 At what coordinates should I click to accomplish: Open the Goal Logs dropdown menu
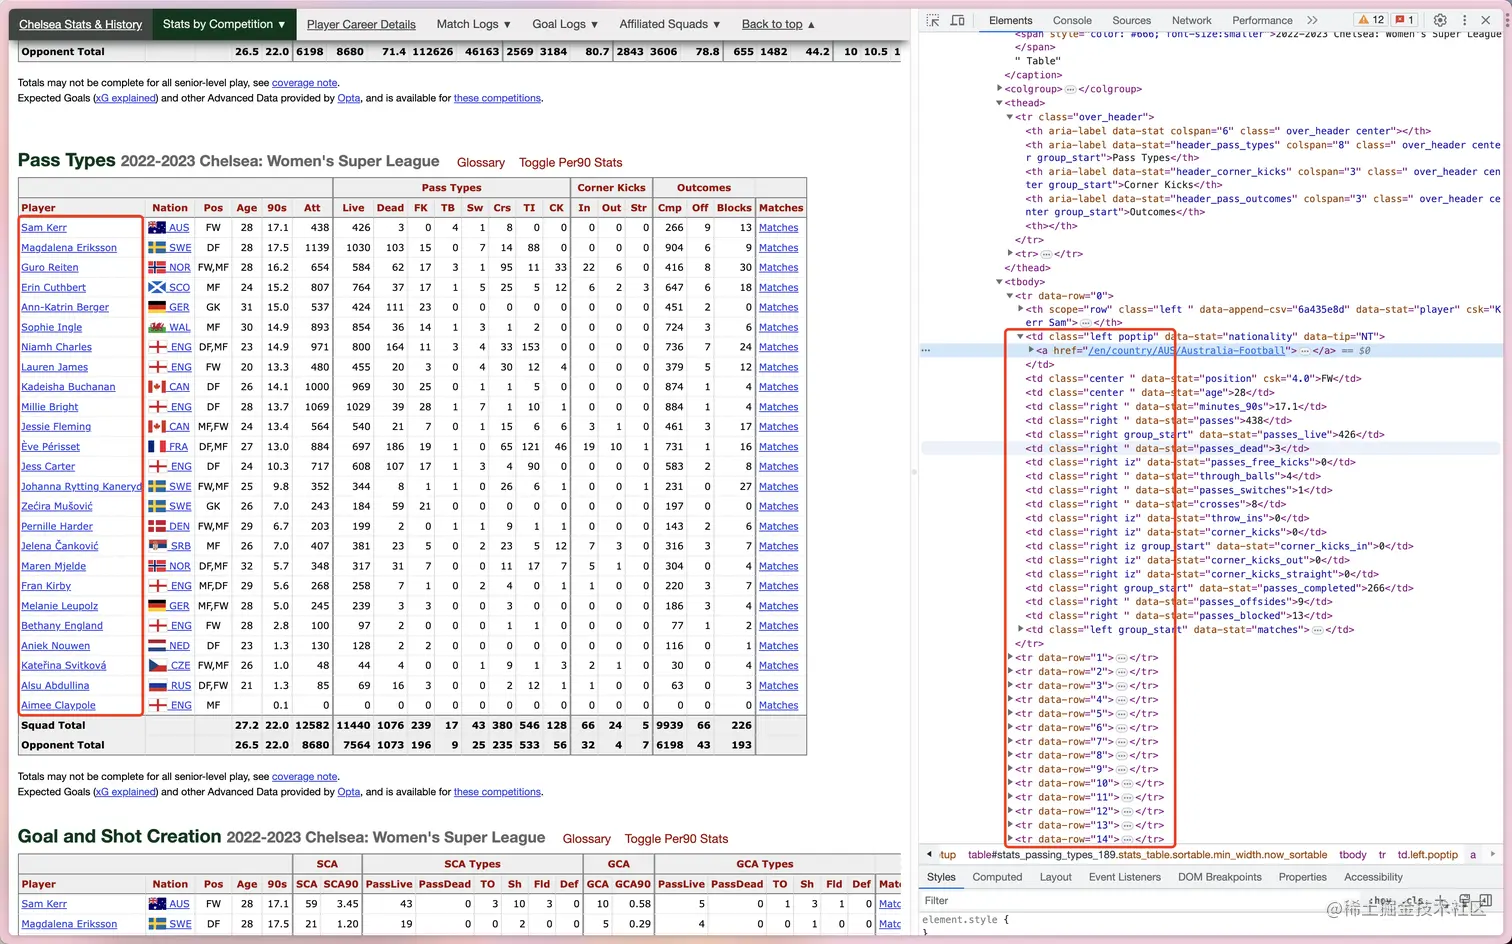[x=565, y=24]
